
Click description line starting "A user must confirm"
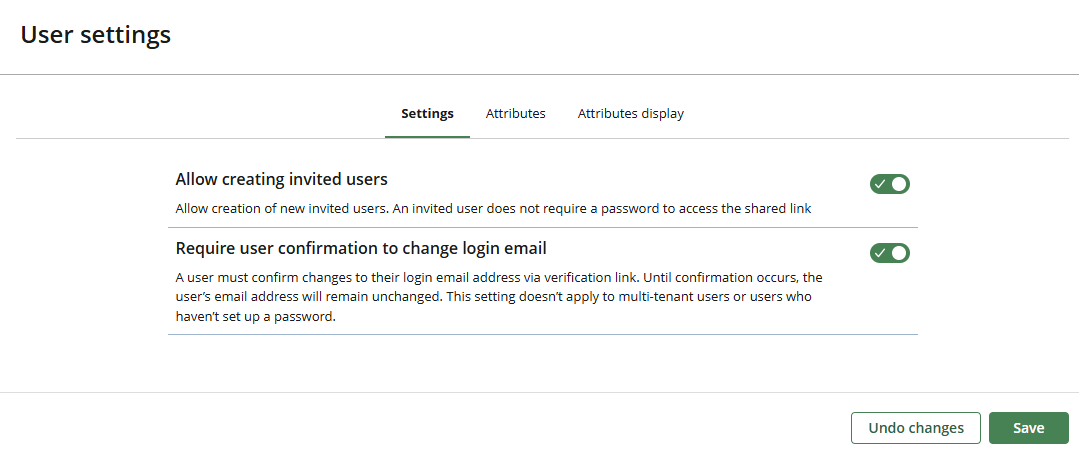click(x=498, y=277)
